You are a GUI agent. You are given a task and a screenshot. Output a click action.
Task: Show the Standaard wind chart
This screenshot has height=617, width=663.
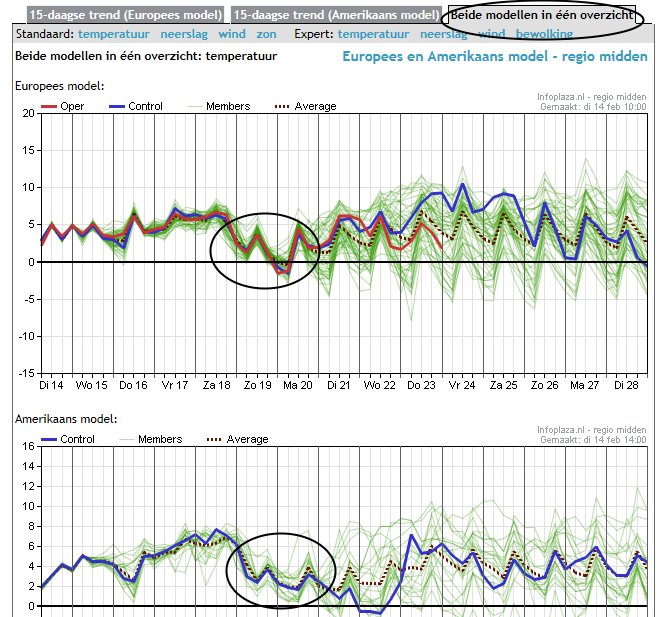pos(231,34)
